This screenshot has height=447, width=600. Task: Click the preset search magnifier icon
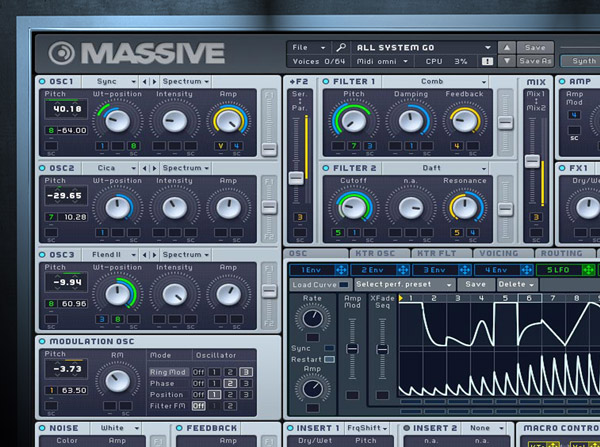click(x=341, y=47)
